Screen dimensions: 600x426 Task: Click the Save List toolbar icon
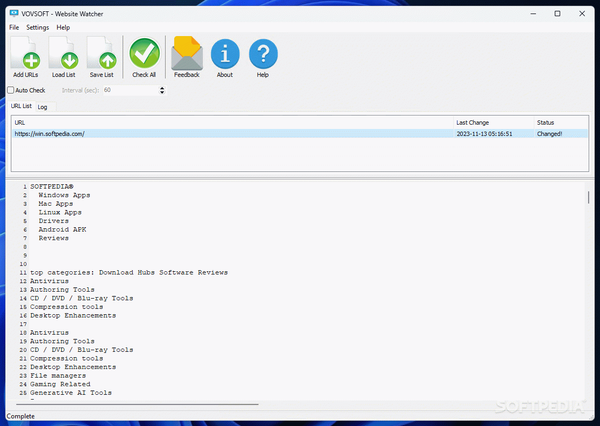(101, 57)
